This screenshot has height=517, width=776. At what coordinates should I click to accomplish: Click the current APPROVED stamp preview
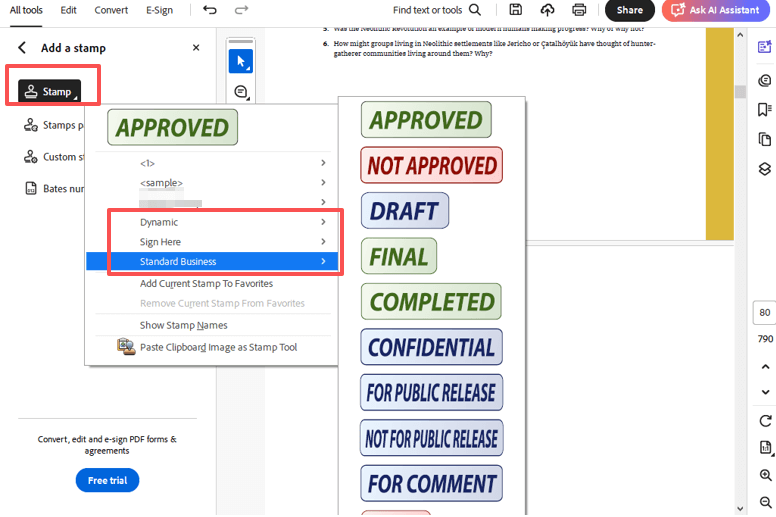172,127
